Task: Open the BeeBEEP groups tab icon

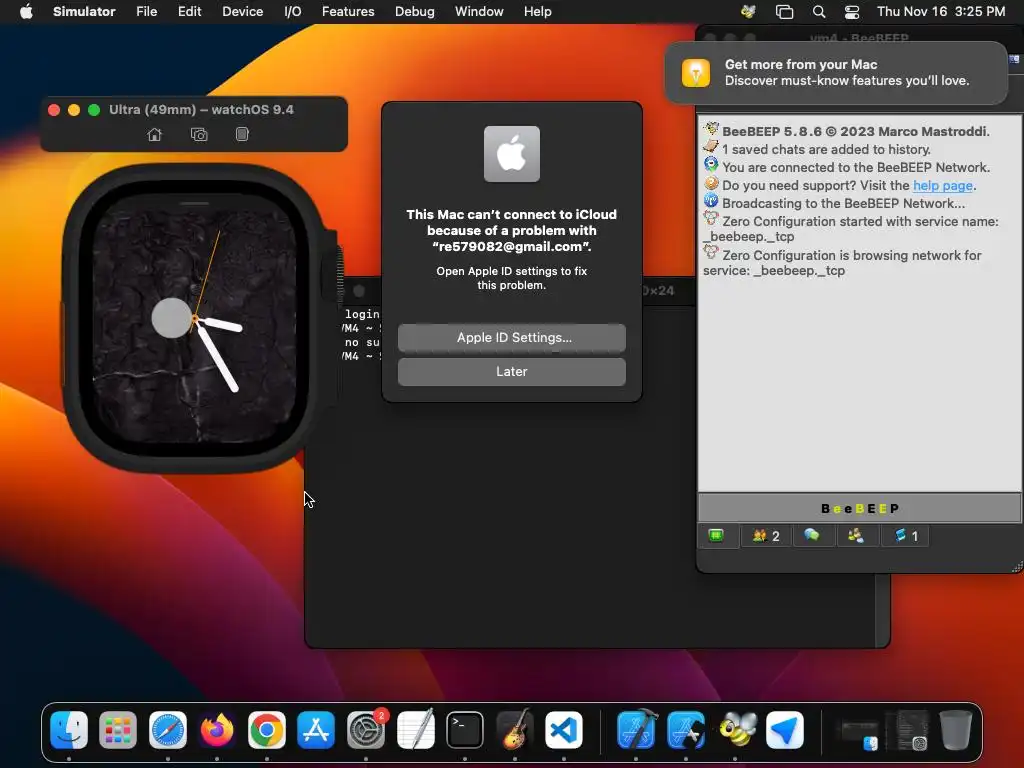Action: (x=856, y=536)
